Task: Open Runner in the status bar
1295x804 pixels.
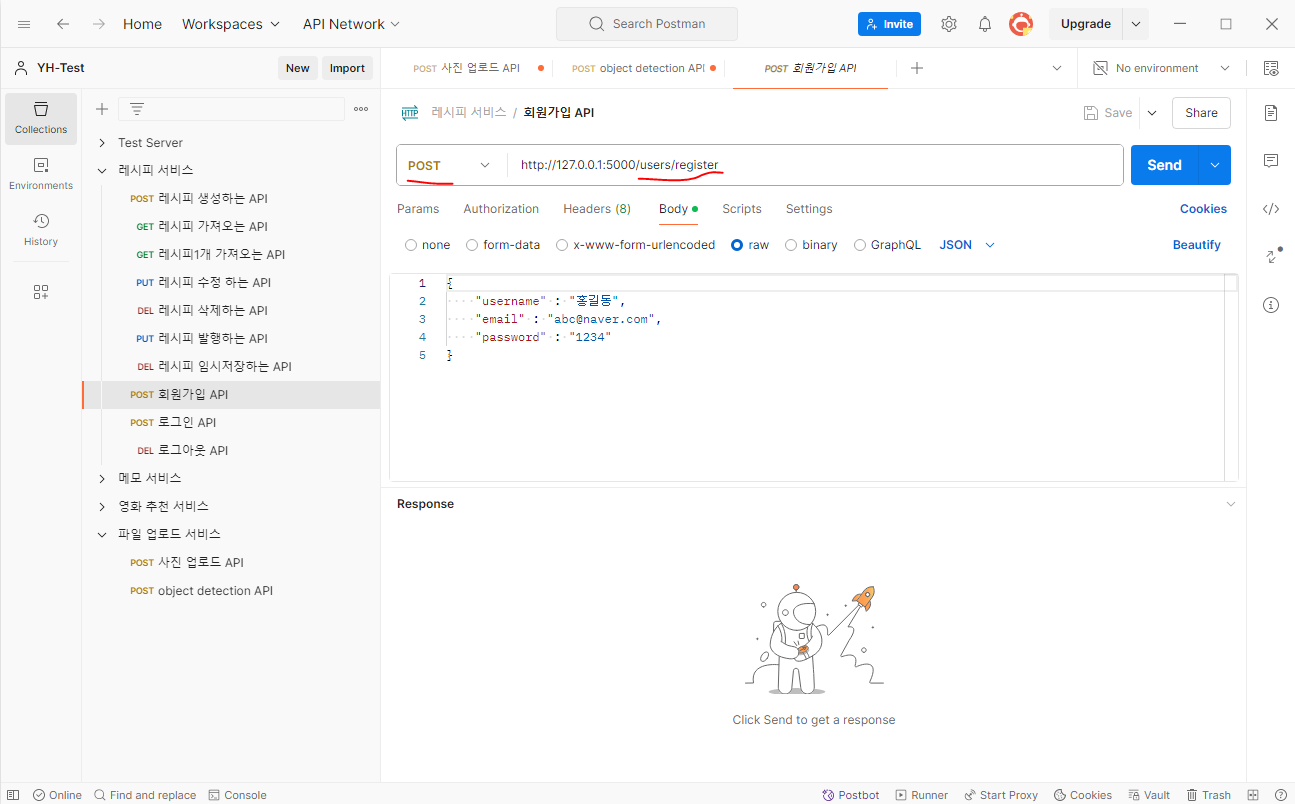Action: pyautogui.click(x=921, y=795)
